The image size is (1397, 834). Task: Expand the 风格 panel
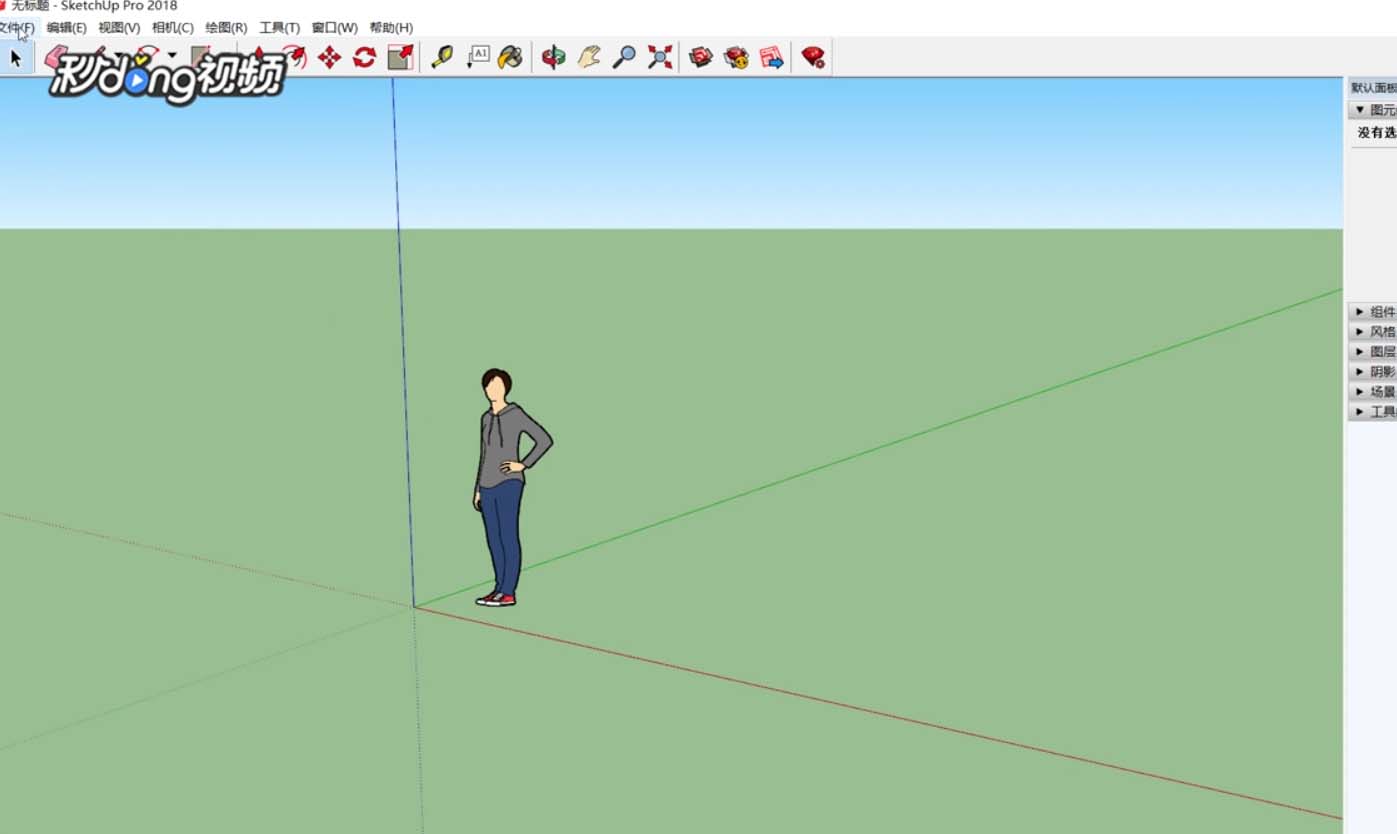(x=1374, y=332)
